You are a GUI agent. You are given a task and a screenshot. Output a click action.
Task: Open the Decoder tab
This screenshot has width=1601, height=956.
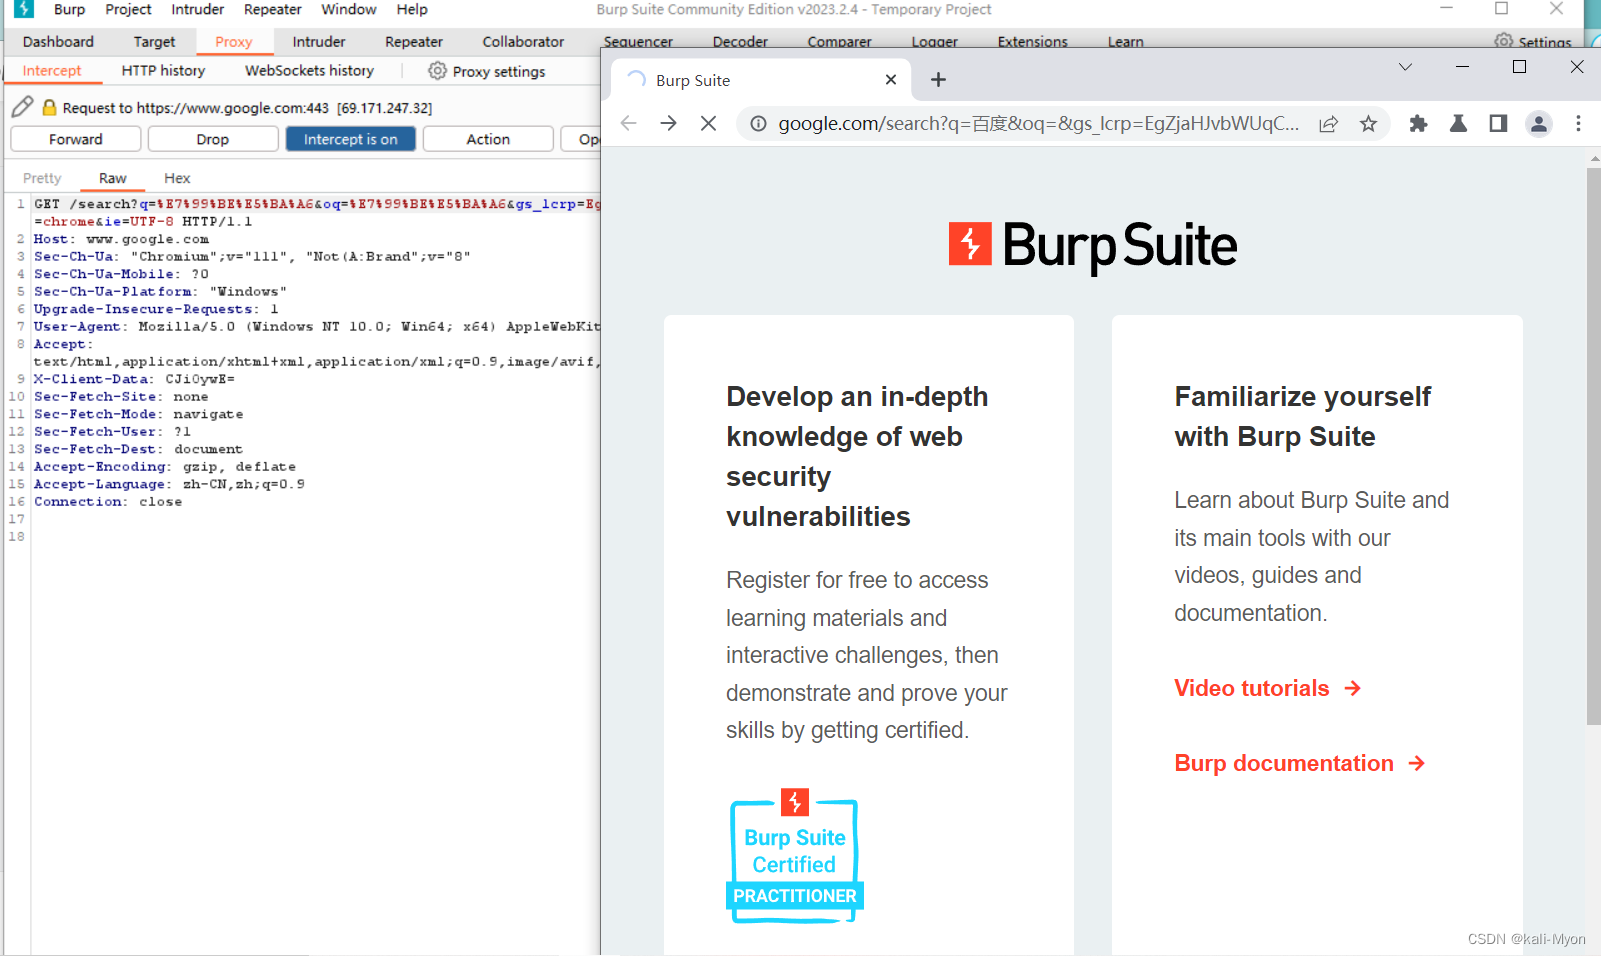[740, 42]
